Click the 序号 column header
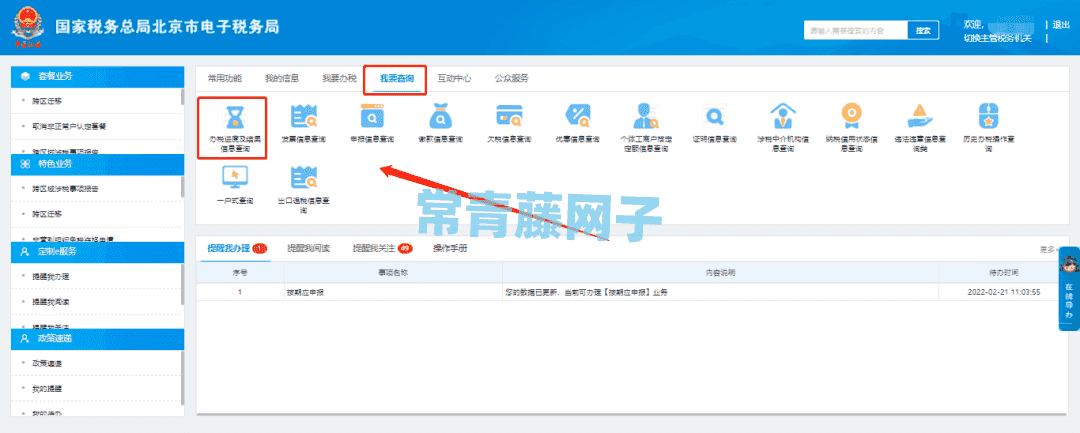 (240, 273)
